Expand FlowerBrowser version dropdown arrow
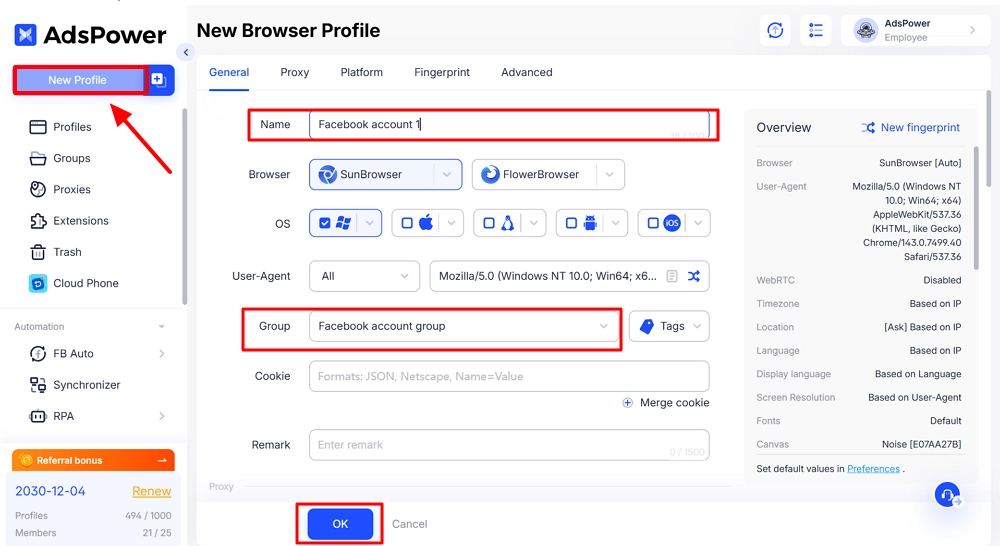This screenshot has height=546, width=1000. point(610,174)
